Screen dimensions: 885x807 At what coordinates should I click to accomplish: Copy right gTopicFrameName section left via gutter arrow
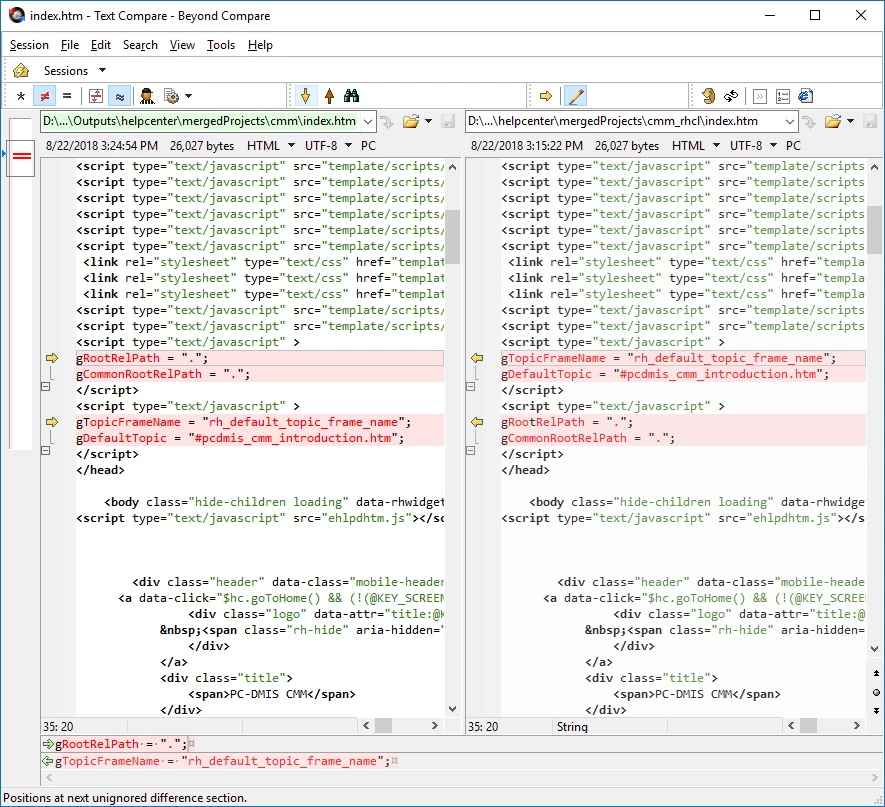coord(477,358)
